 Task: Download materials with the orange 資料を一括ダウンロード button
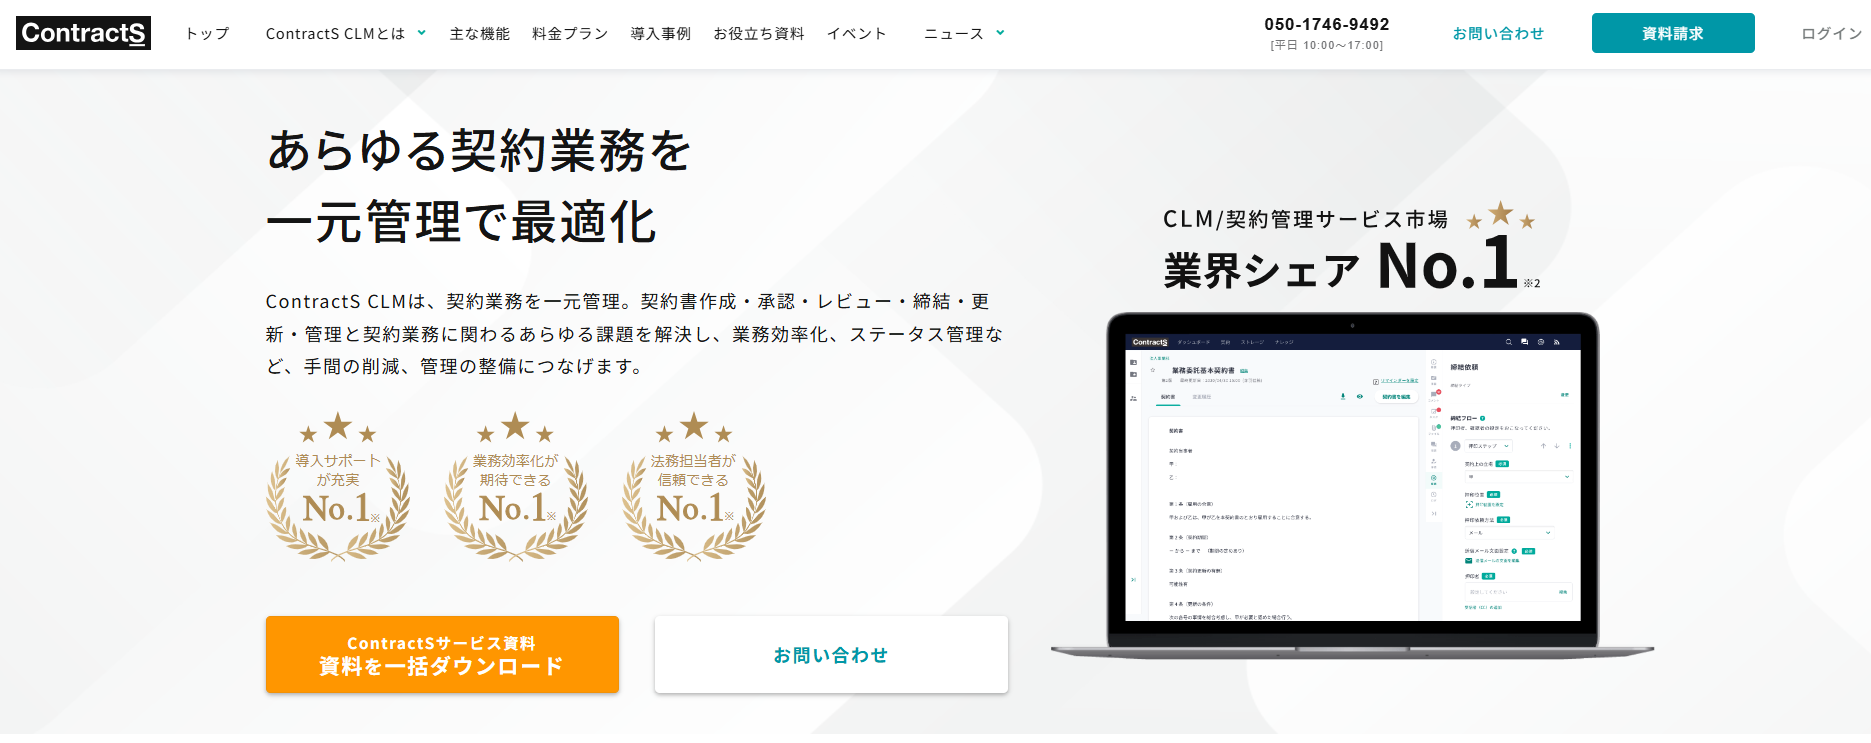442,655
